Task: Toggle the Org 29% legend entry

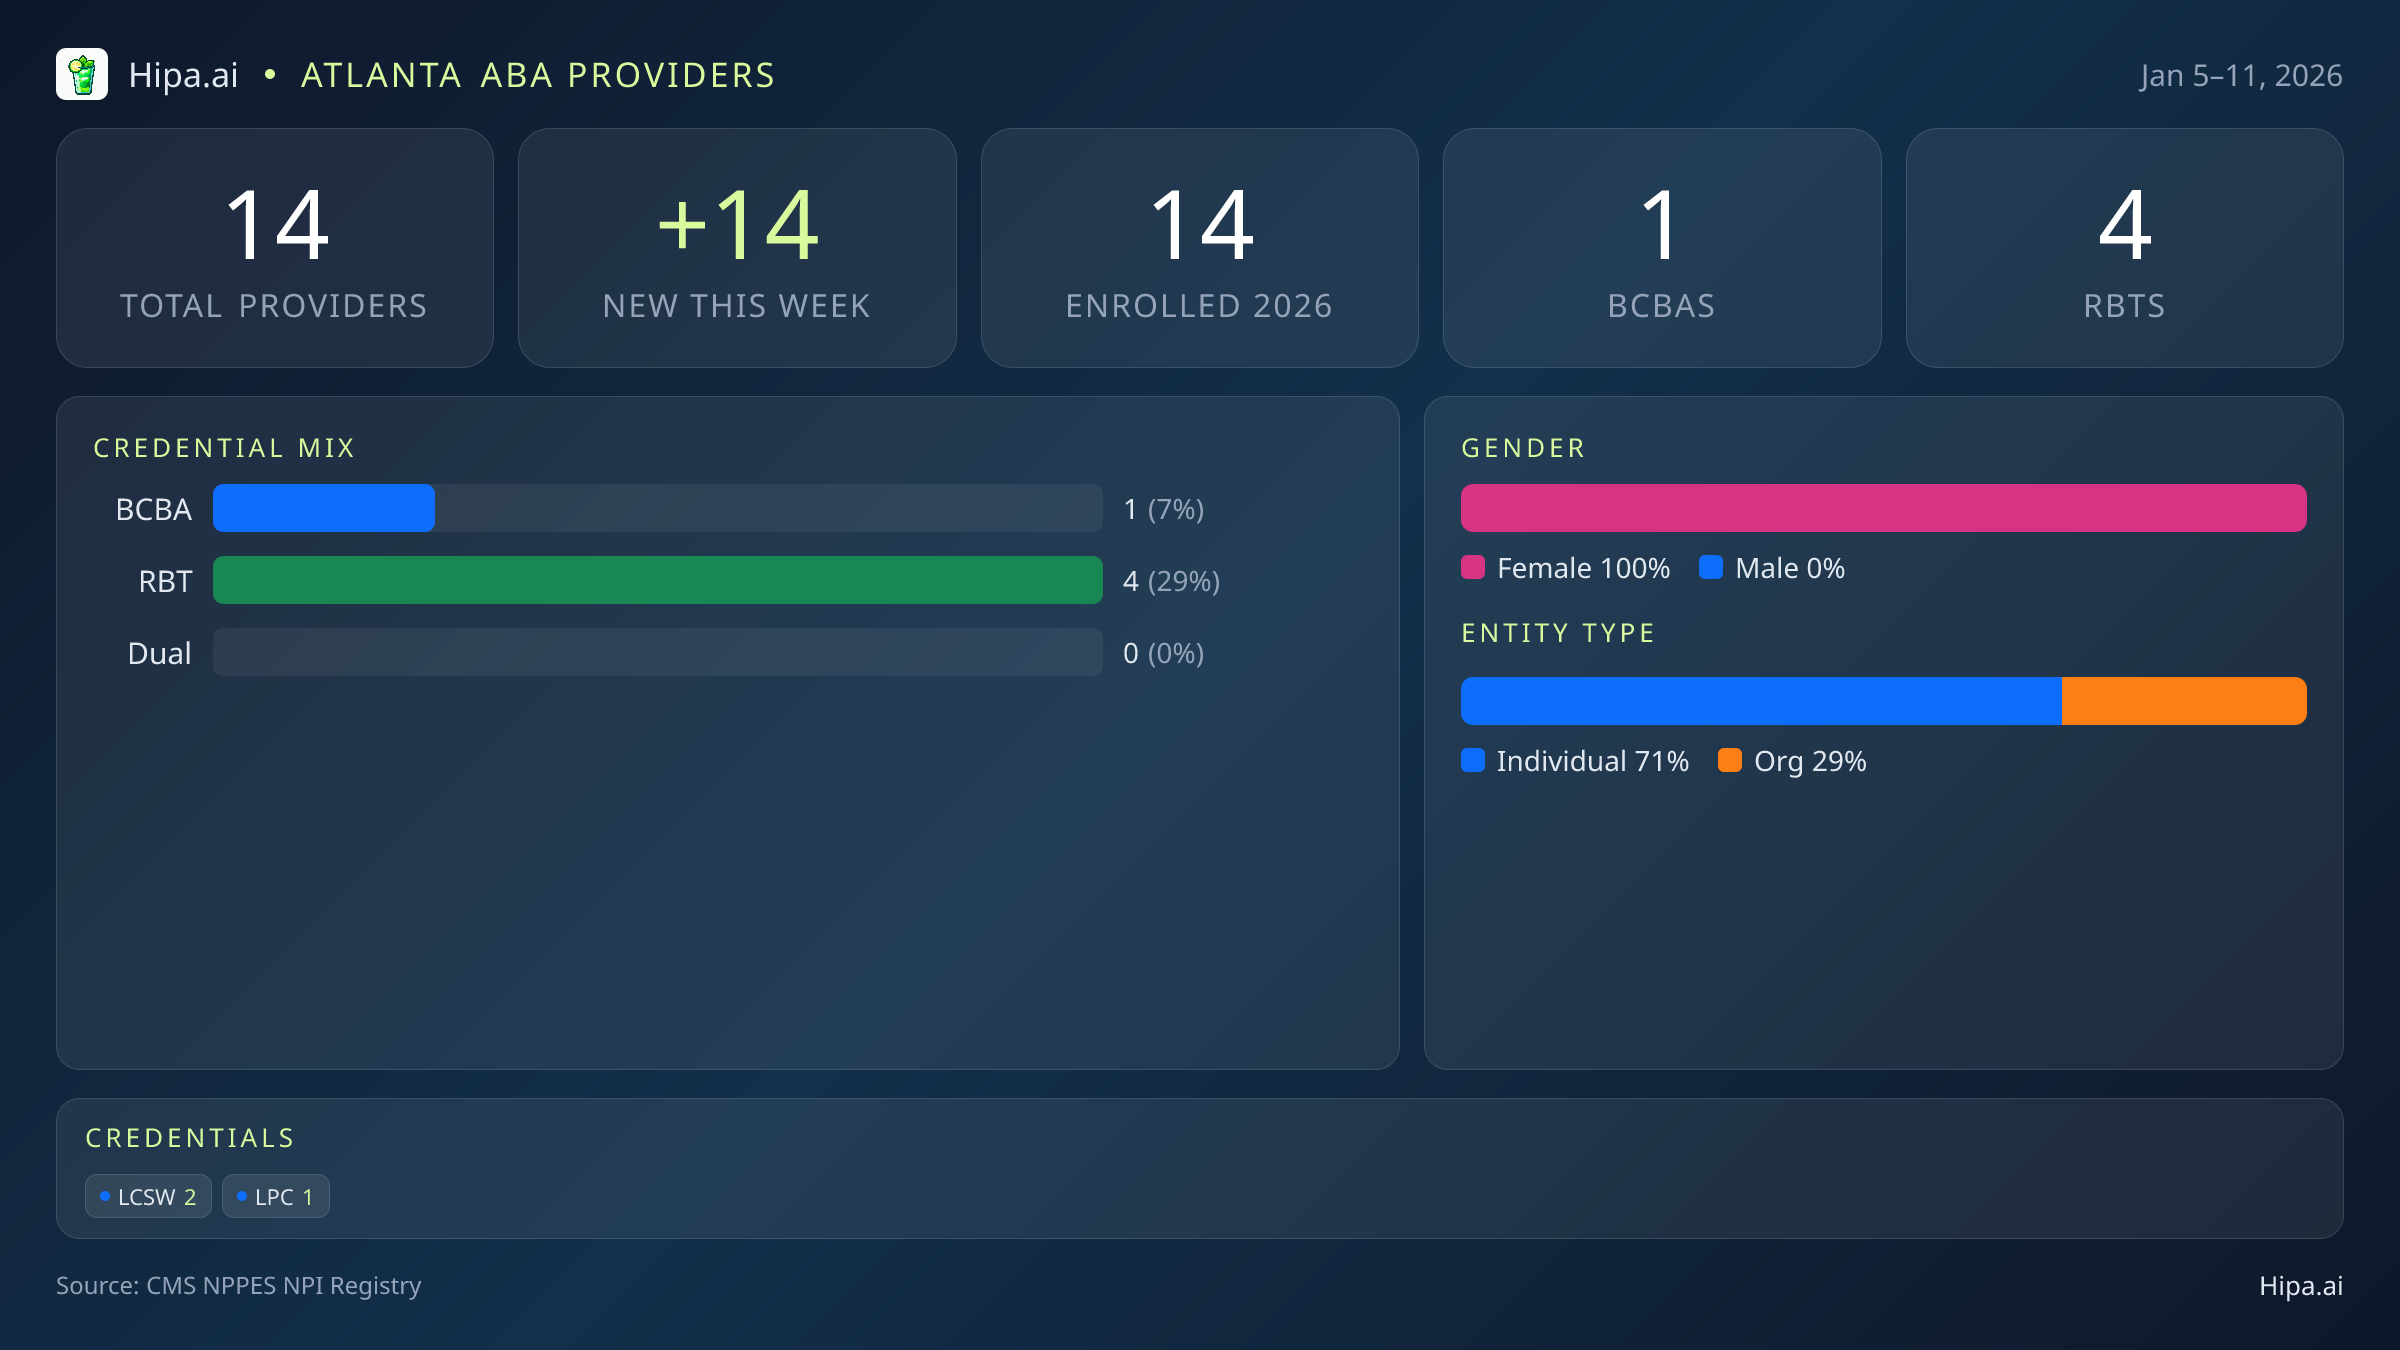Action: click(x=1810, y=760)
